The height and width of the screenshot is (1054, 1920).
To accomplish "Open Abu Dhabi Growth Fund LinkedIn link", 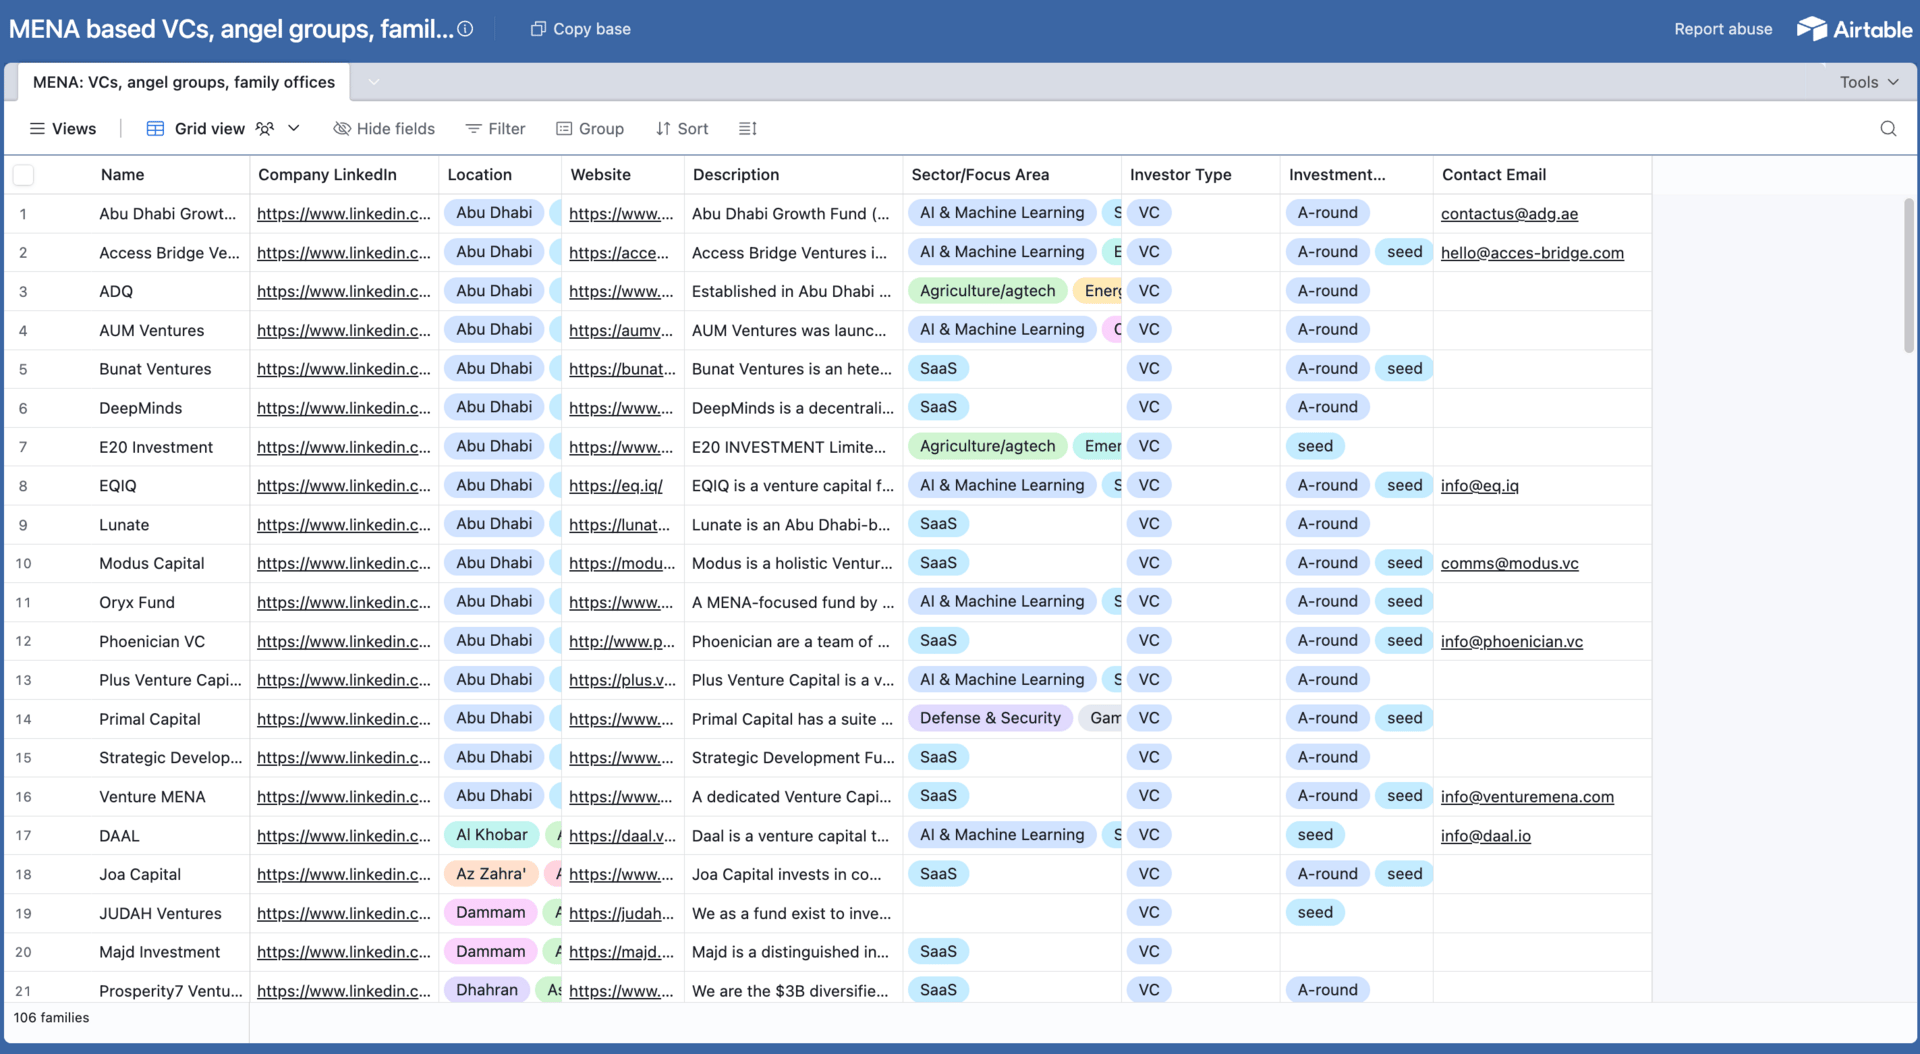I will tap(344, 213).
